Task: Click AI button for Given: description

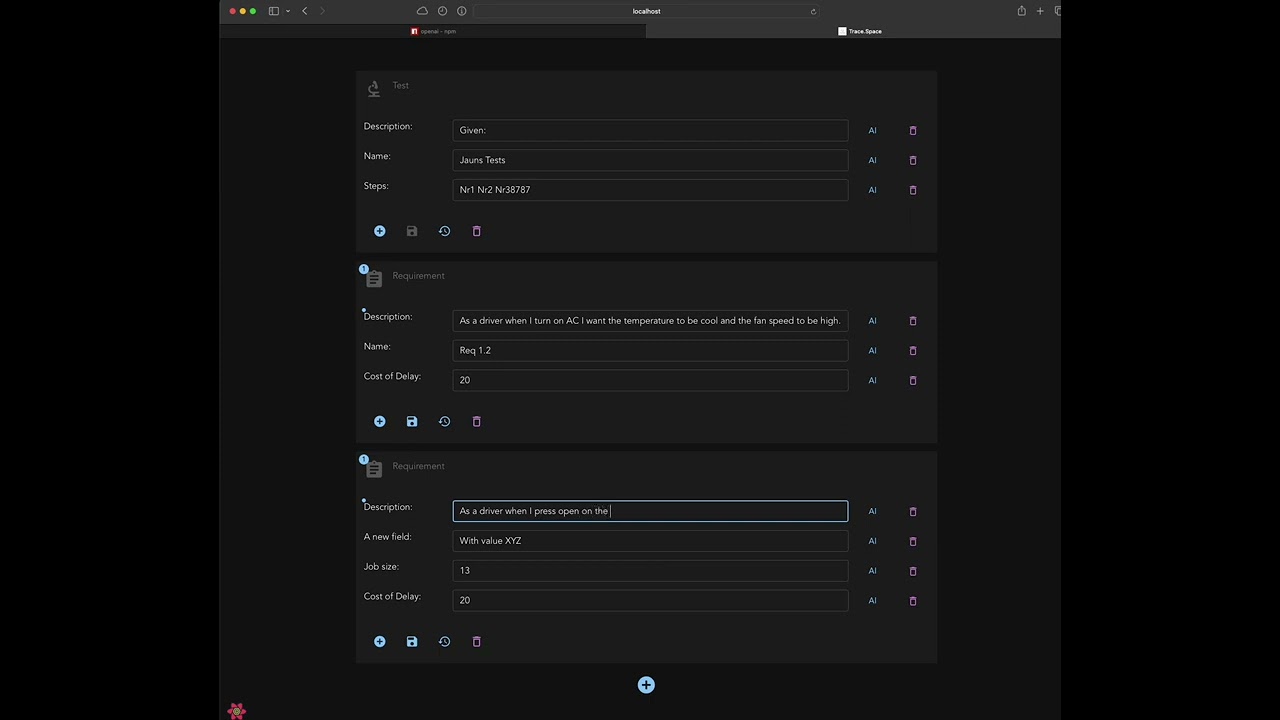Action: pyautogui.click(x=872, y=131)
